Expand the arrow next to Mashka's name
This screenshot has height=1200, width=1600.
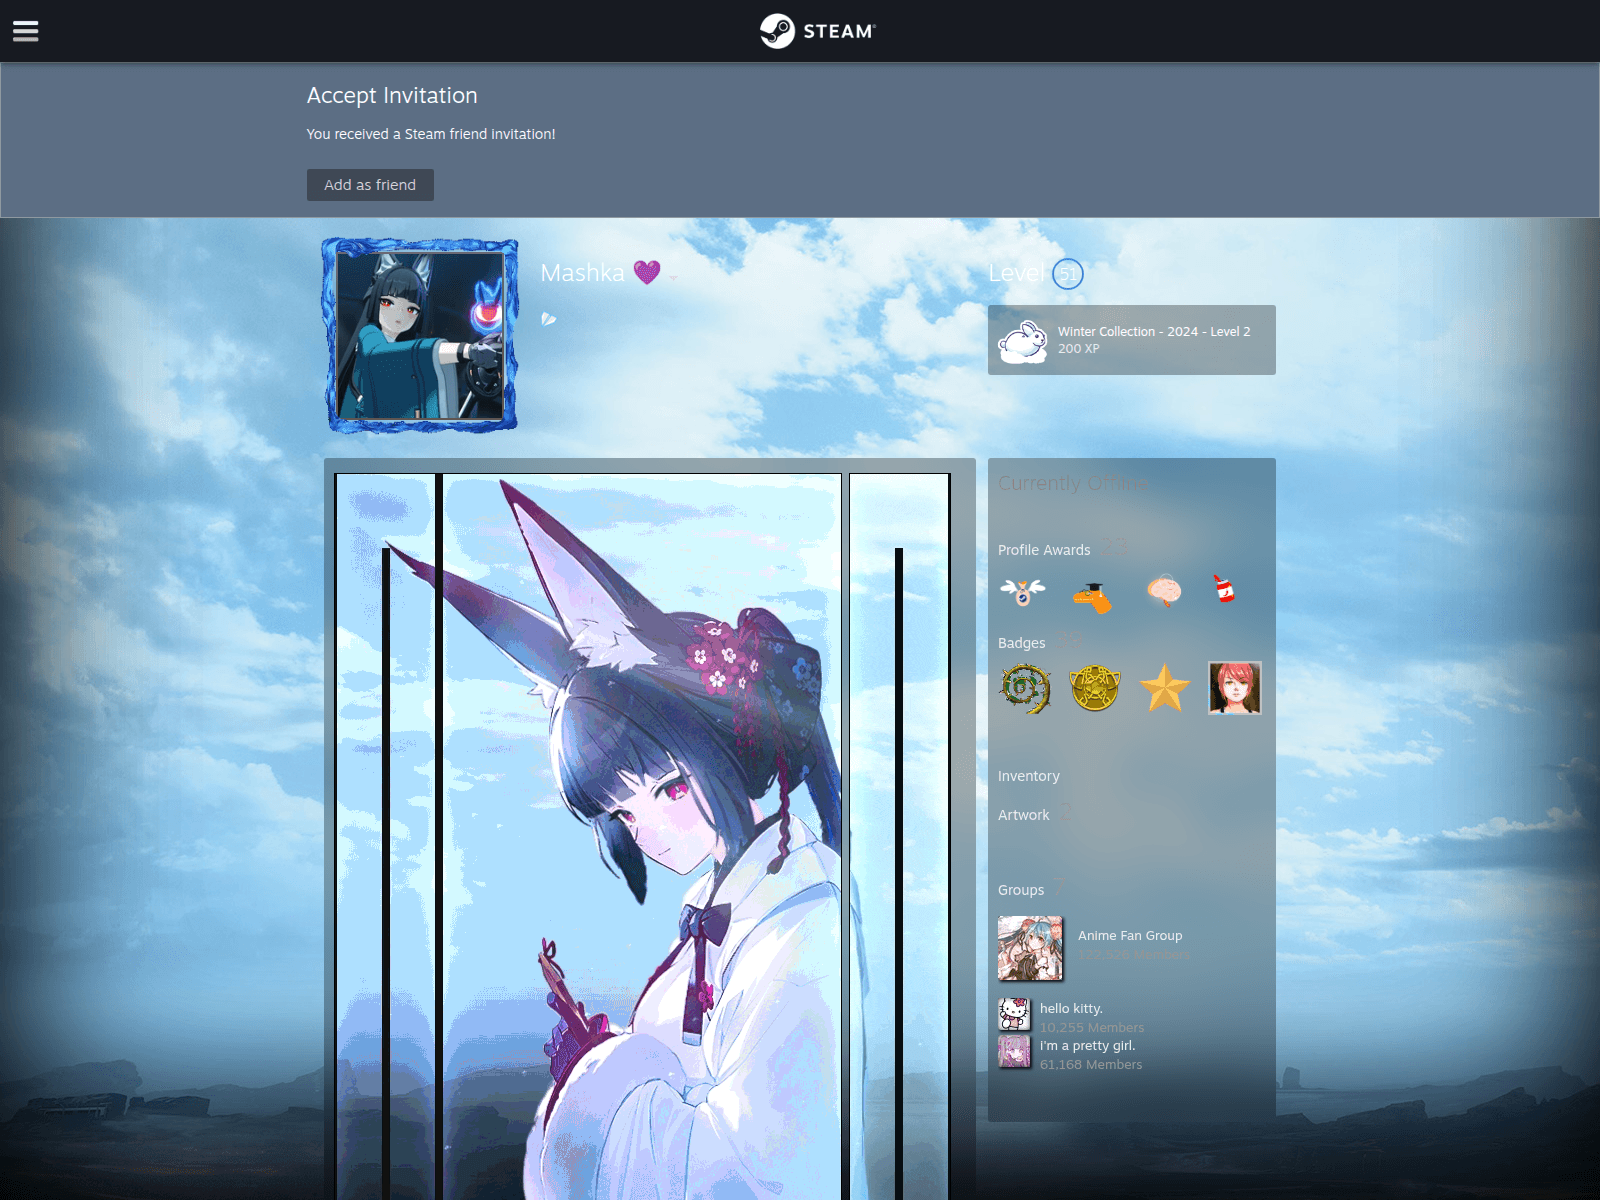pyautogui.click(x=674, y=278)
